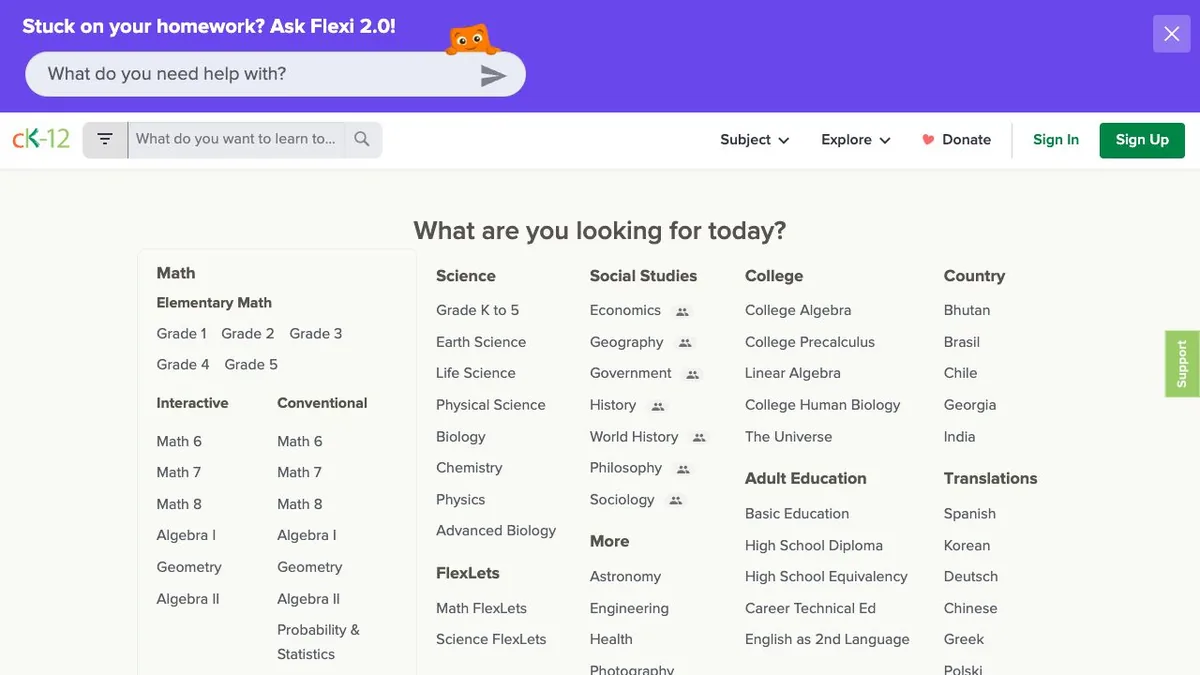Open Conventional Algebra II
The height and width of the screenshot is (675, 1200).
308,599
